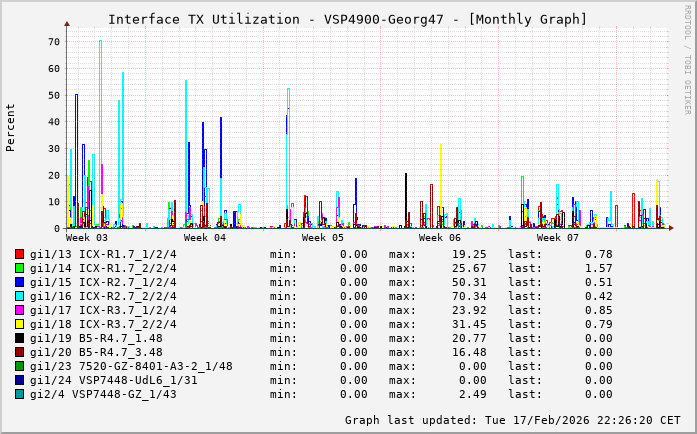This screenshot has width=697, height=434.
Task: Click the gi1/24 VSP7448-UdL6_1/31 legend entry
Action: 113,380
